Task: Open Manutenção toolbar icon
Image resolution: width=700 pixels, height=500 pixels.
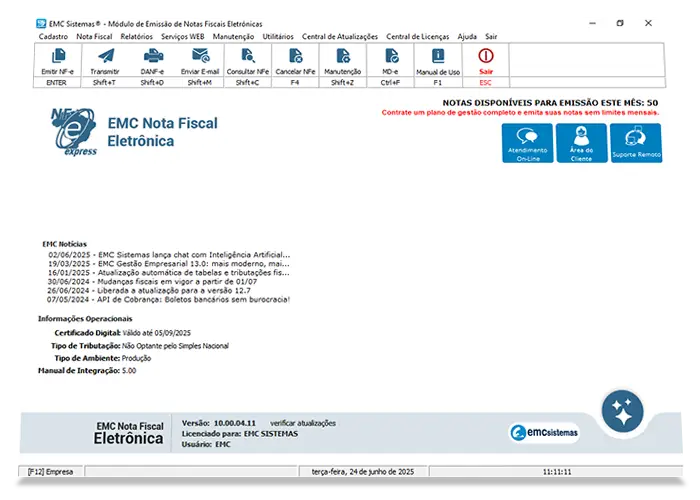Action: pos(343,56)
